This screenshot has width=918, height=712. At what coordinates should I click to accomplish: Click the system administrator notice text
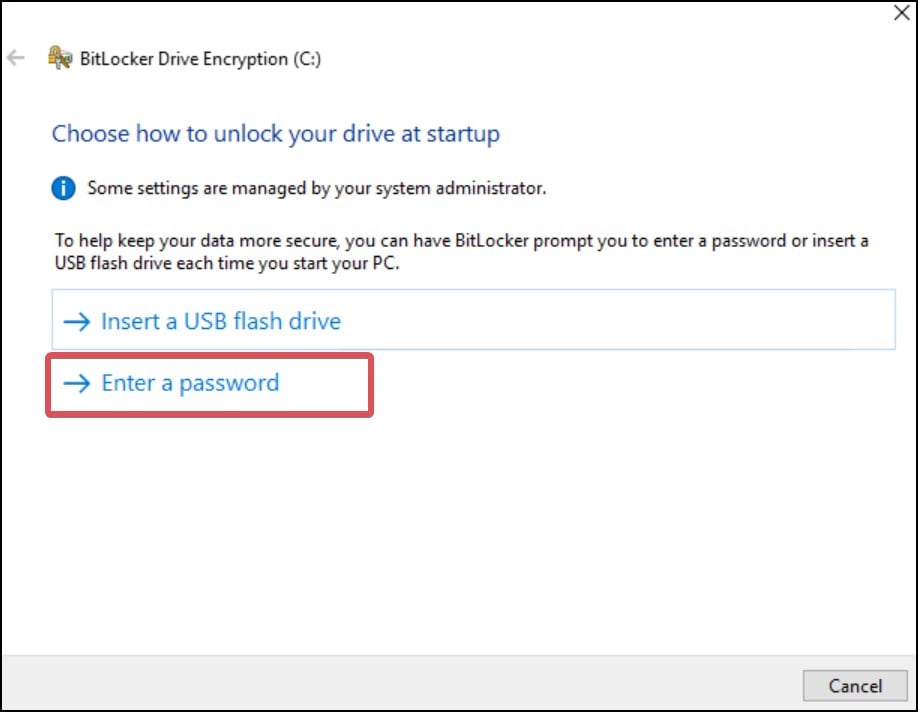317,189
